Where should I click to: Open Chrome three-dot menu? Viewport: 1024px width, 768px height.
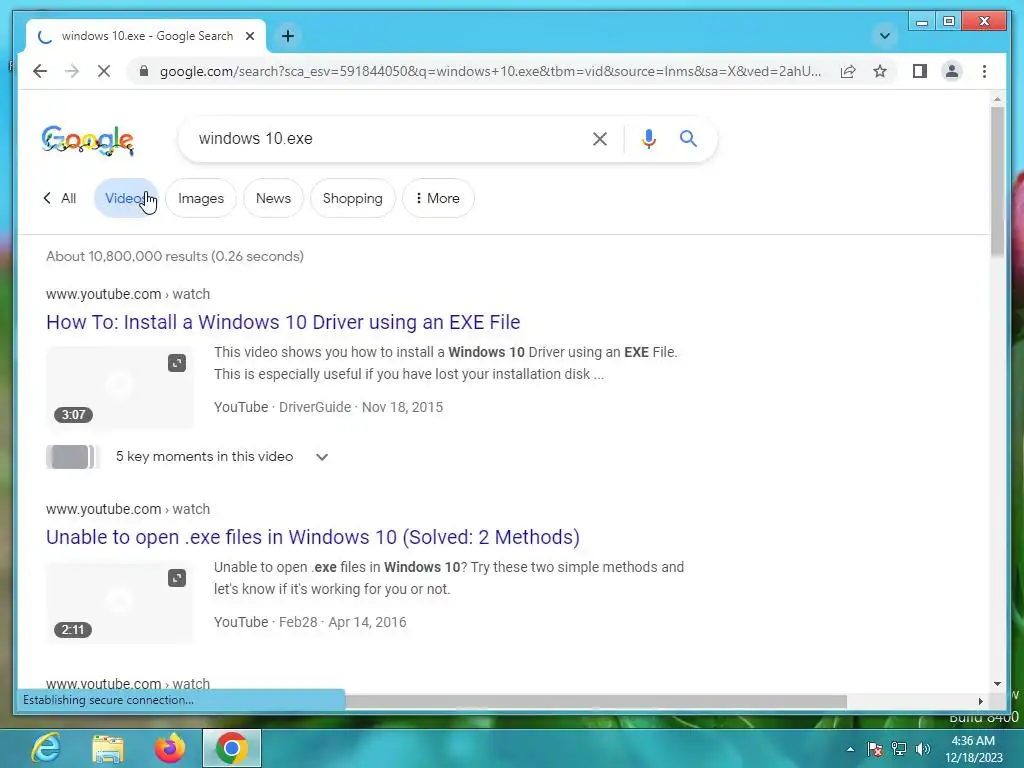tap(984, 71)
